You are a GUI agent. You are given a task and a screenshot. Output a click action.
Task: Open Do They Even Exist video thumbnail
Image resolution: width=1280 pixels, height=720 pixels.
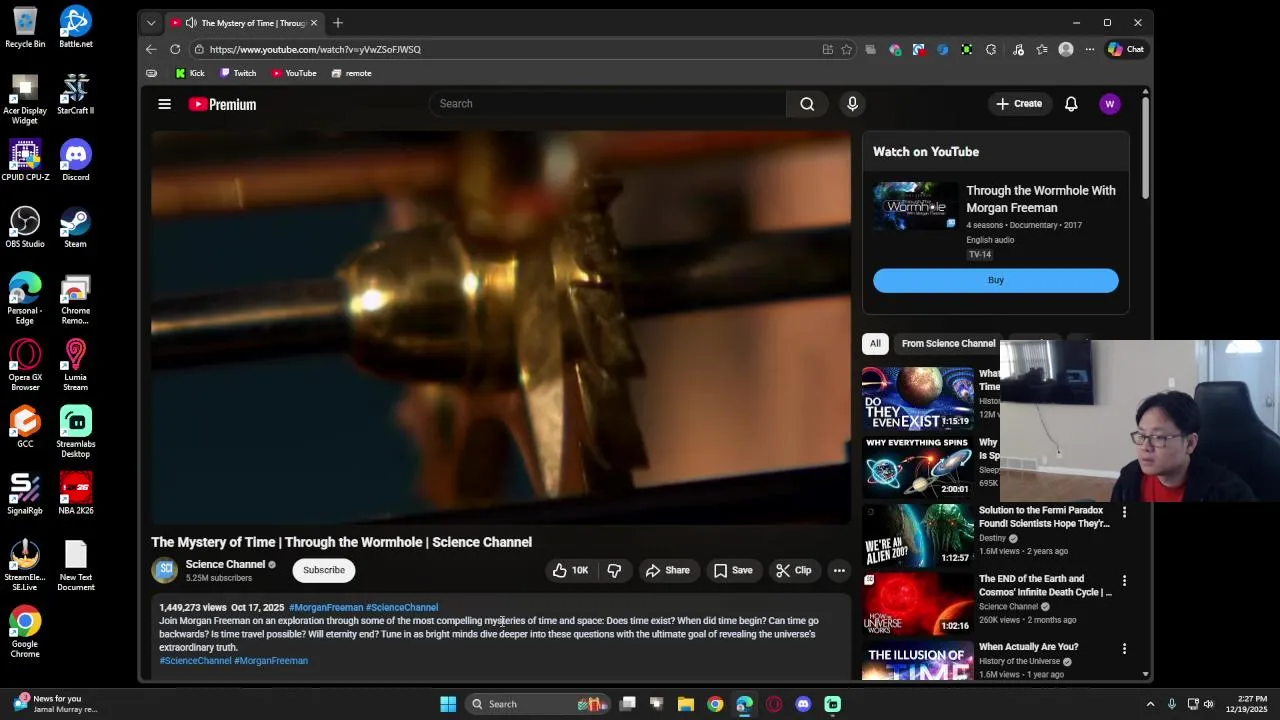pos(918,398)
